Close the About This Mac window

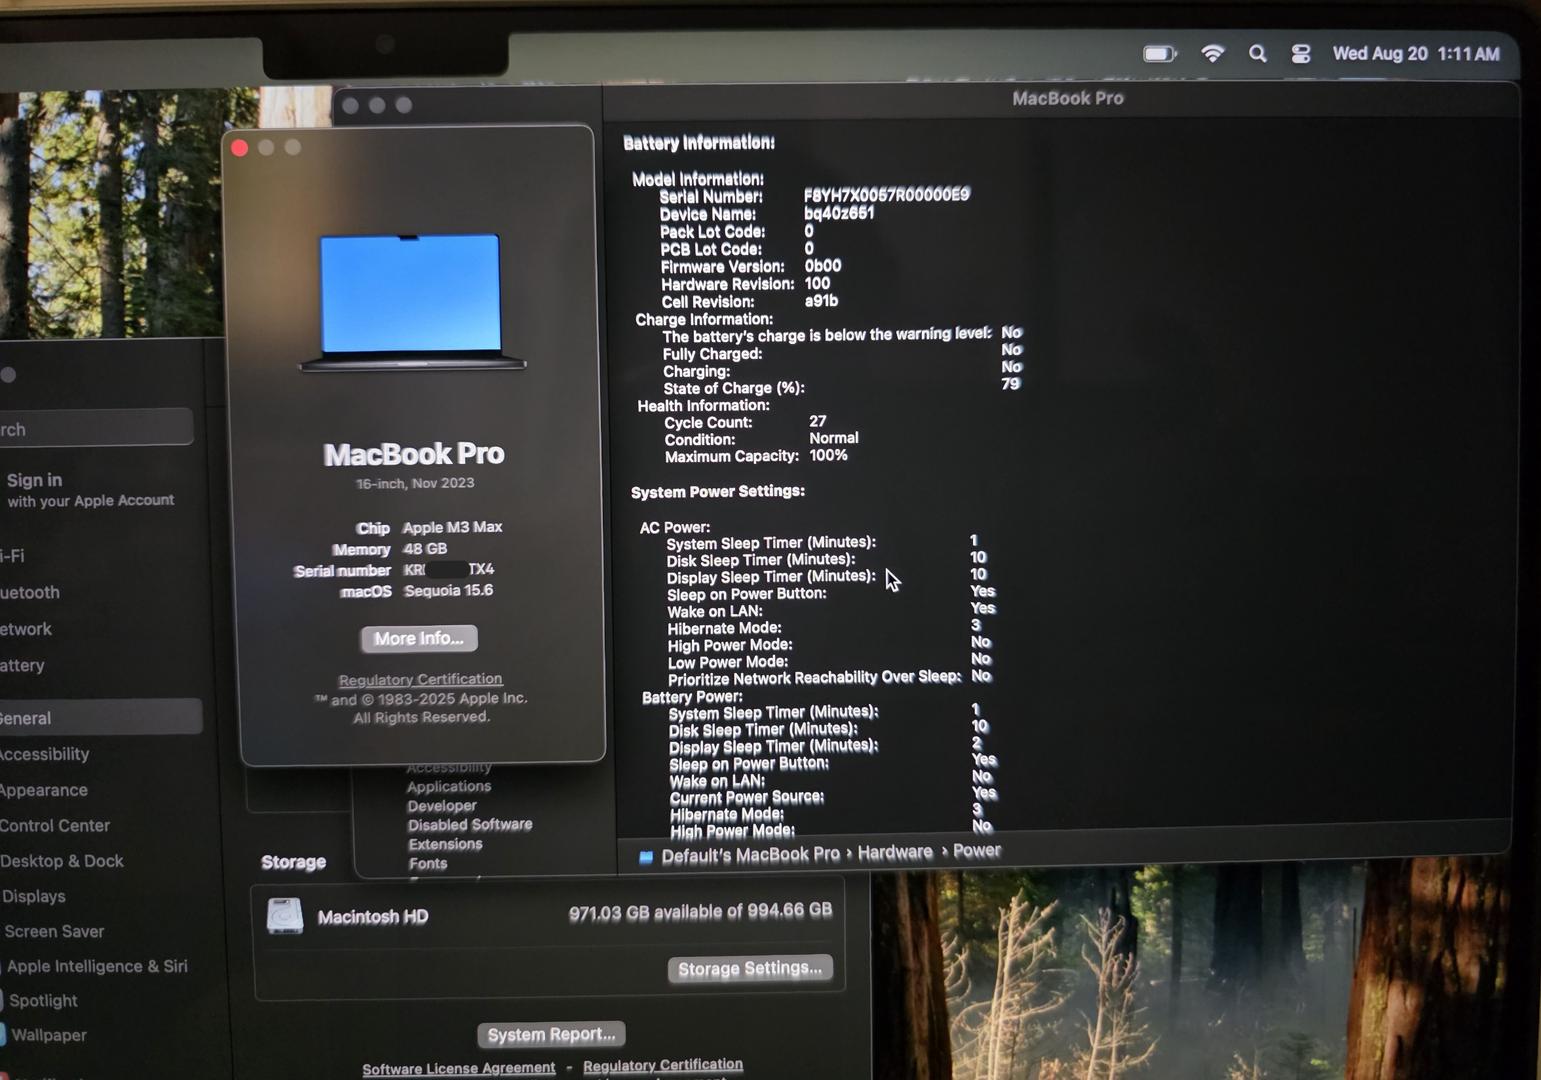[240, 148]
